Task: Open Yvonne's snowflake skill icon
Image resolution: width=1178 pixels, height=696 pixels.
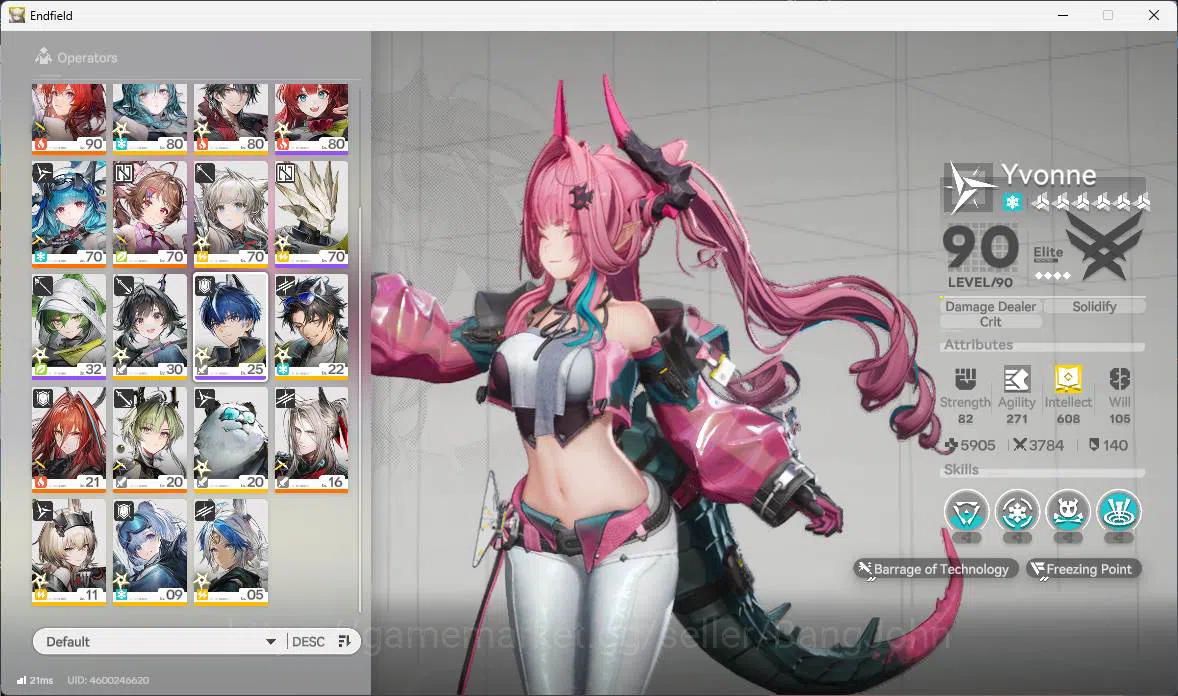Action: (x=1017, y=512)
